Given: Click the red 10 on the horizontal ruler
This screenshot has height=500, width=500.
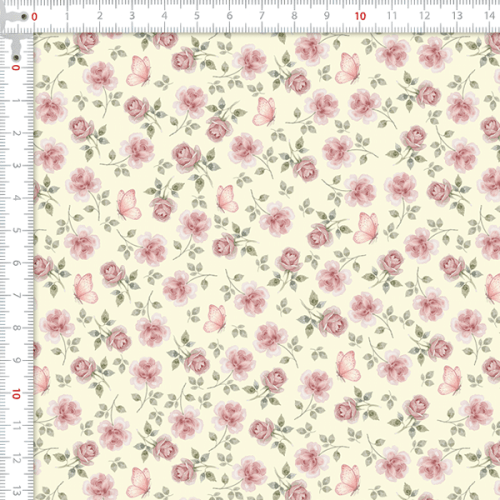Looking at the screenshot, I should [360, 16].
